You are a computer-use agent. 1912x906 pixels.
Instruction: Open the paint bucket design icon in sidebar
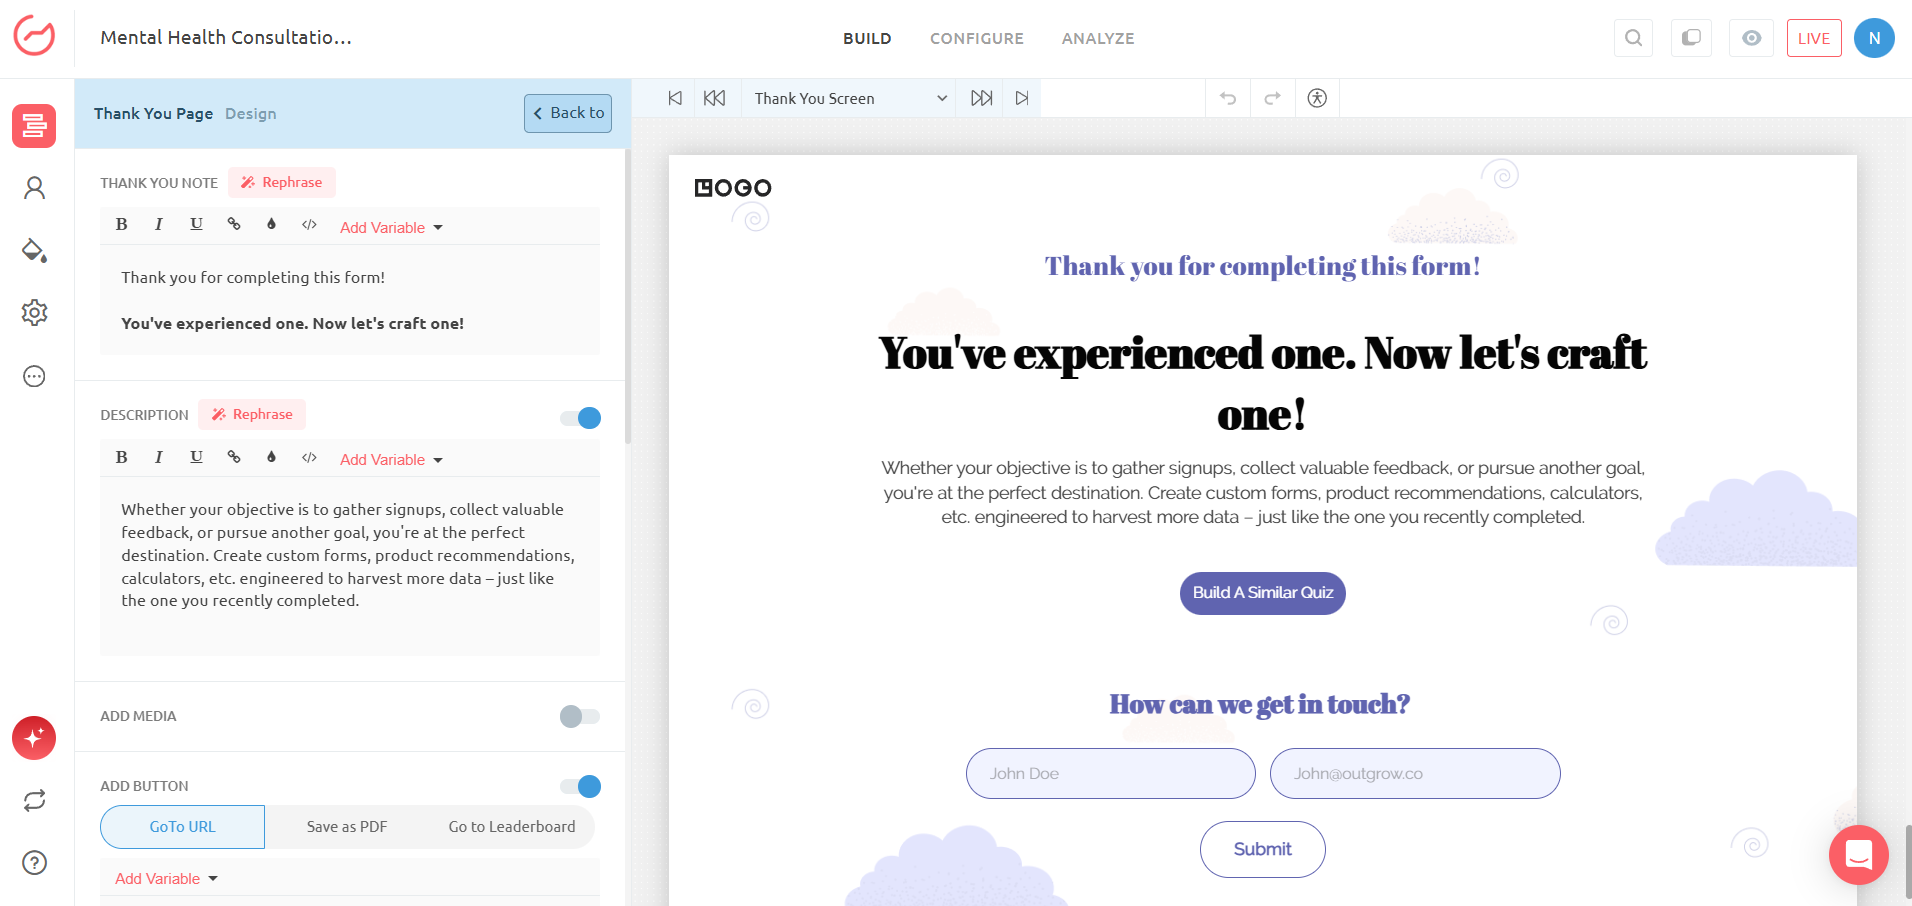(x=34, y=250)
